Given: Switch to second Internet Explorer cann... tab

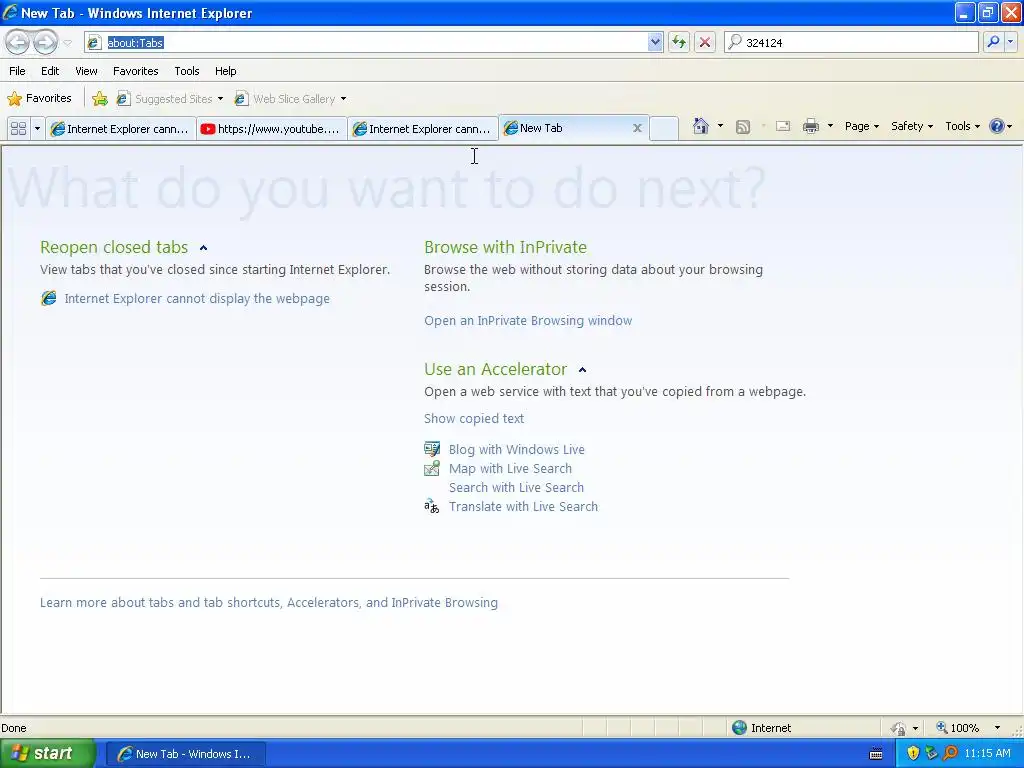Looking at the screenshot, I should point(423,129).
